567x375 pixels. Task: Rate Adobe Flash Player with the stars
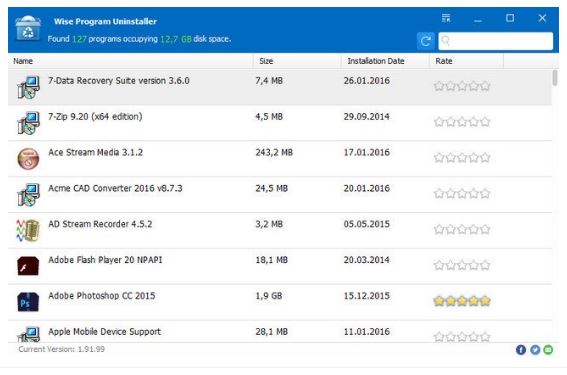point(462,265)
